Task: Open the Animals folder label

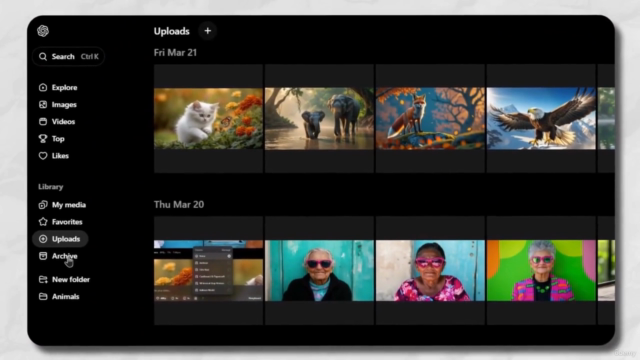Action: (x=65, y=297)
